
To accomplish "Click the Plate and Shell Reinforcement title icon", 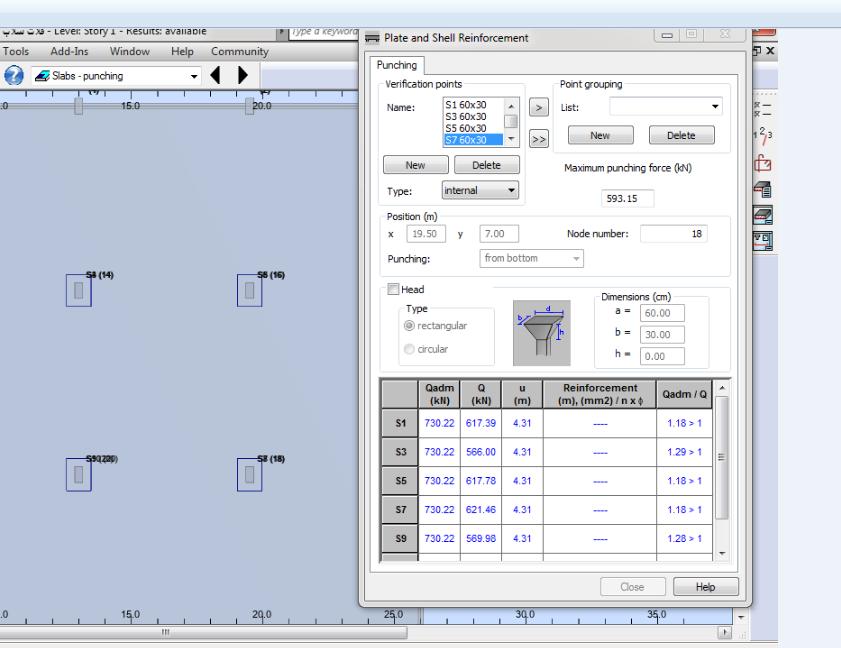I will click(372, 38).
